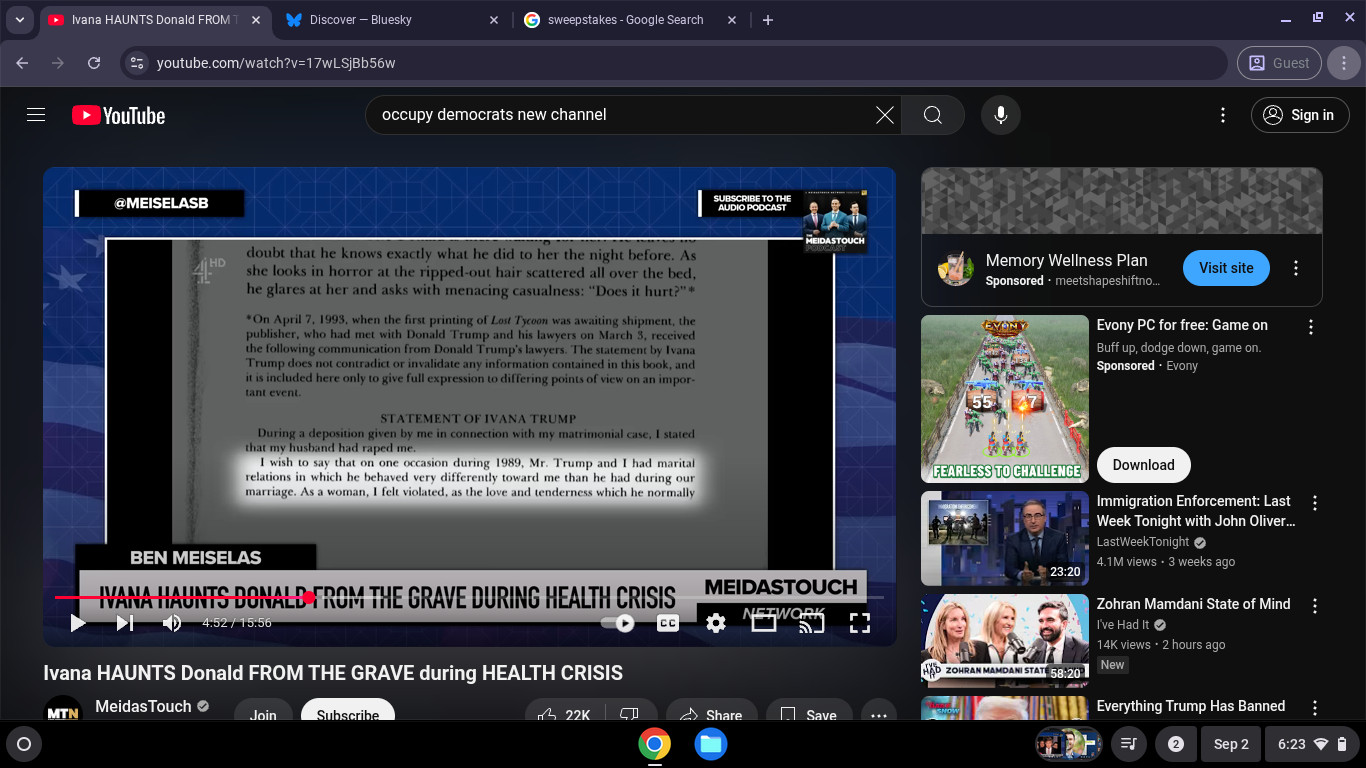Viewport: 1366px width, 768px height.
Task: Open YouTube settings three-dot menu near Sign in
Action: click(x=1222, y=115)
